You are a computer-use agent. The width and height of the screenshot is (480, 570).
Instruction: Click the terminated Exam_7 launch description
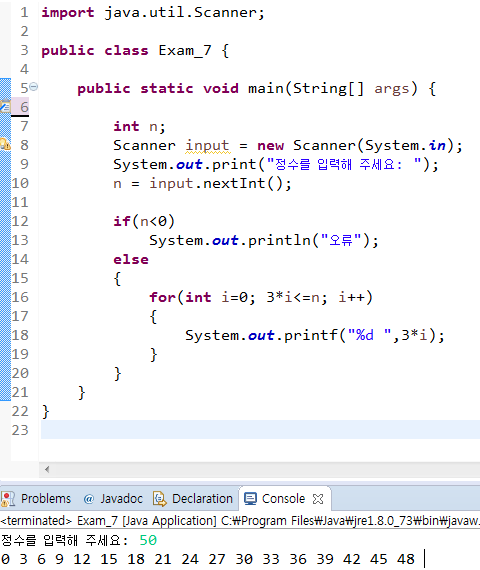(x=240, y=521)
